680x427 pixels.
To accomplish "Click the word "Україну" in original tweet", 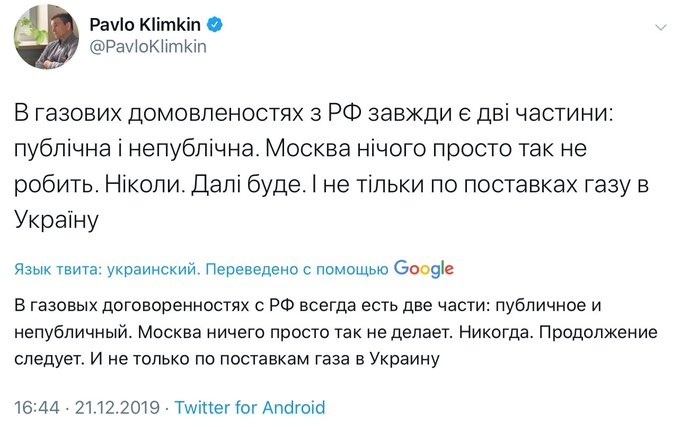I will 56,218.
